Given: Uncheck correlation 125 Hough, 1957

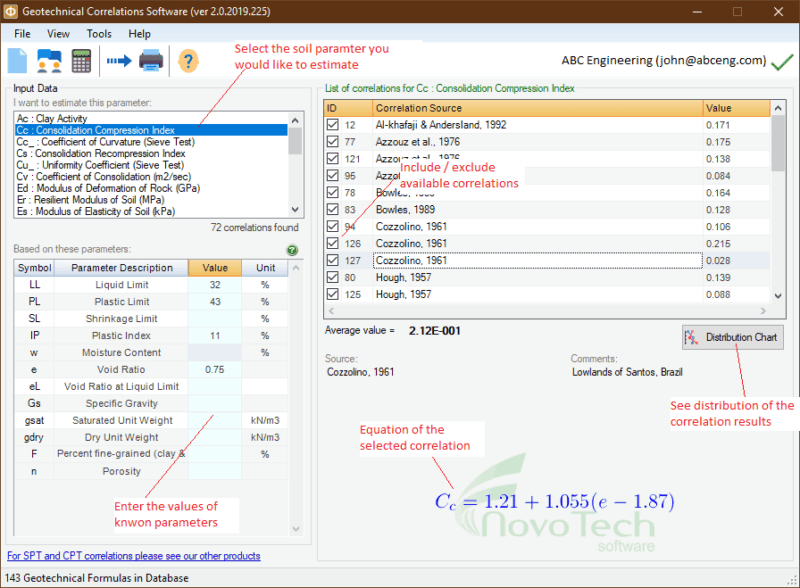Looking at the screenshot, I should pyautogui.click(x=333, y=294).
